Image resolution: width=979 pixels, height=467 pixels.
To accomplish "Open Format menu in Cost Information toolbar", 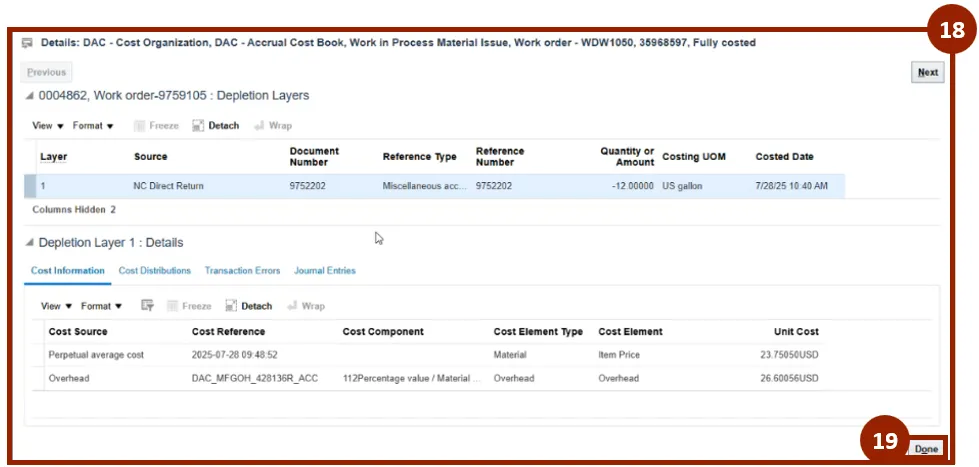I will (101, 306).
